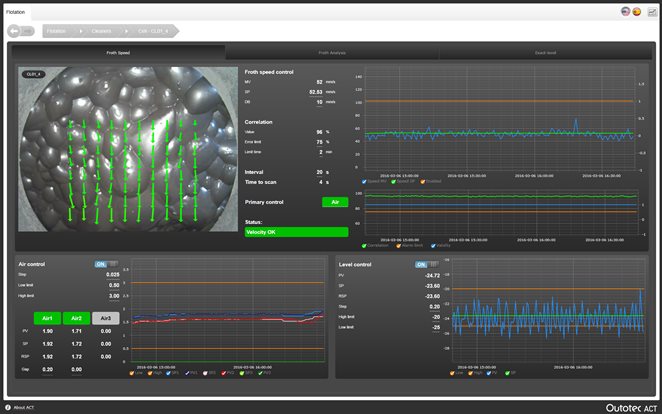Click the Velocity OK status bar

point(296,232)
